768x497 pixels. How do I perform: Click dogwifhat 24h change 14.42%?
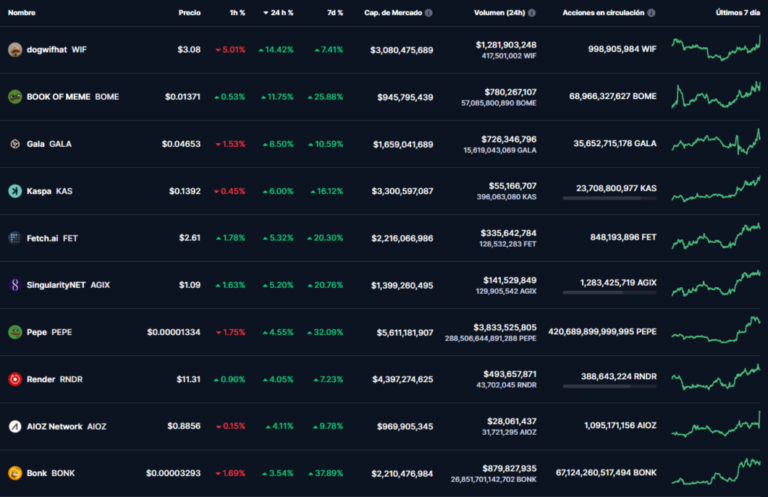(276, 49)
